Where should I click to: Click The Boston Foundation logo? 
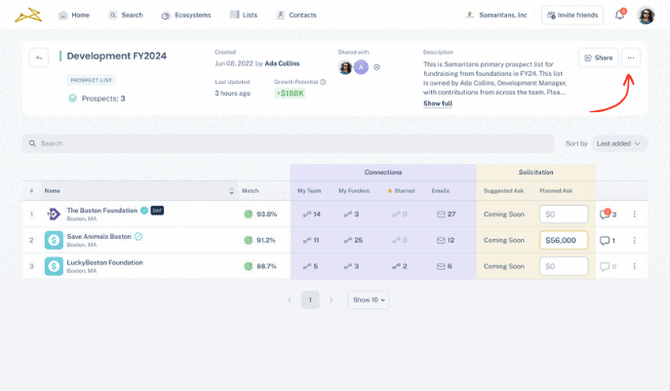pos(54,214)
